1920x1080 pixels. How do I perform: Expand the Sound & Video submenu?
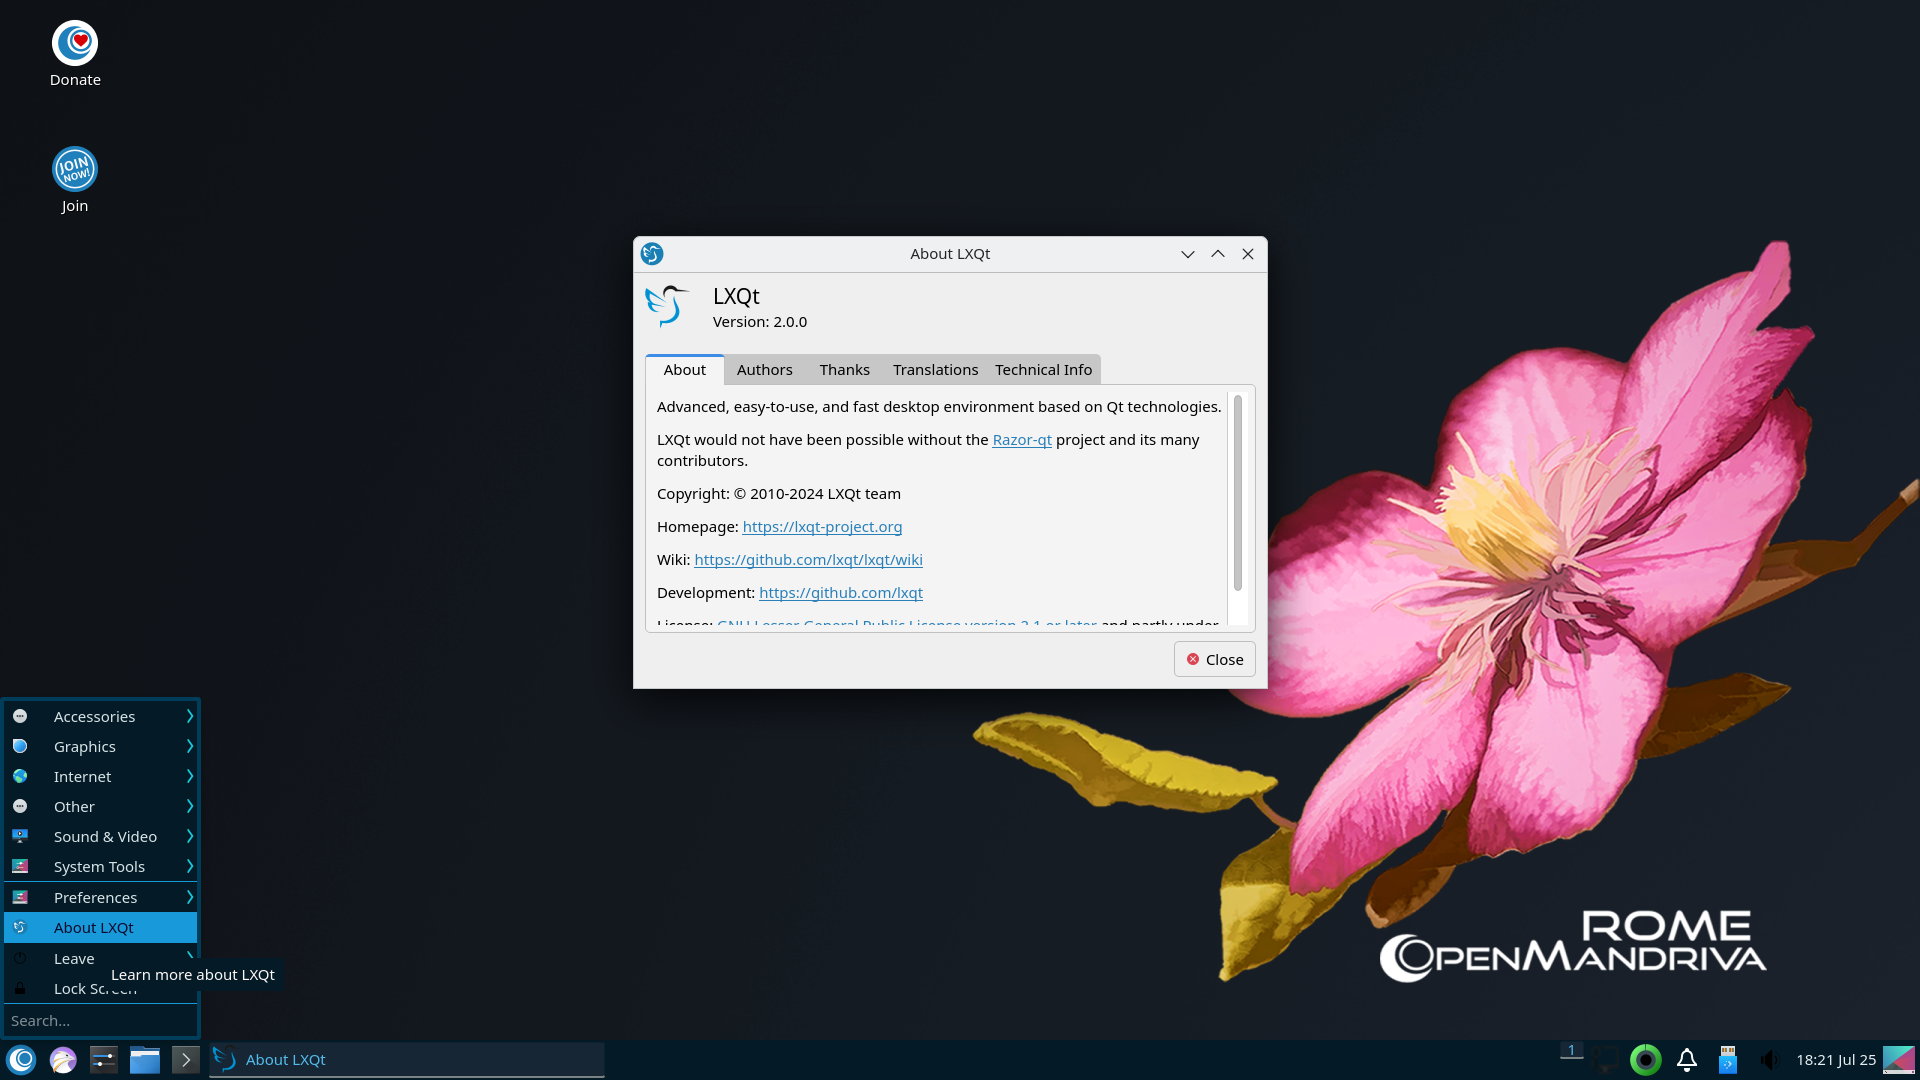[x=100, y=837]
